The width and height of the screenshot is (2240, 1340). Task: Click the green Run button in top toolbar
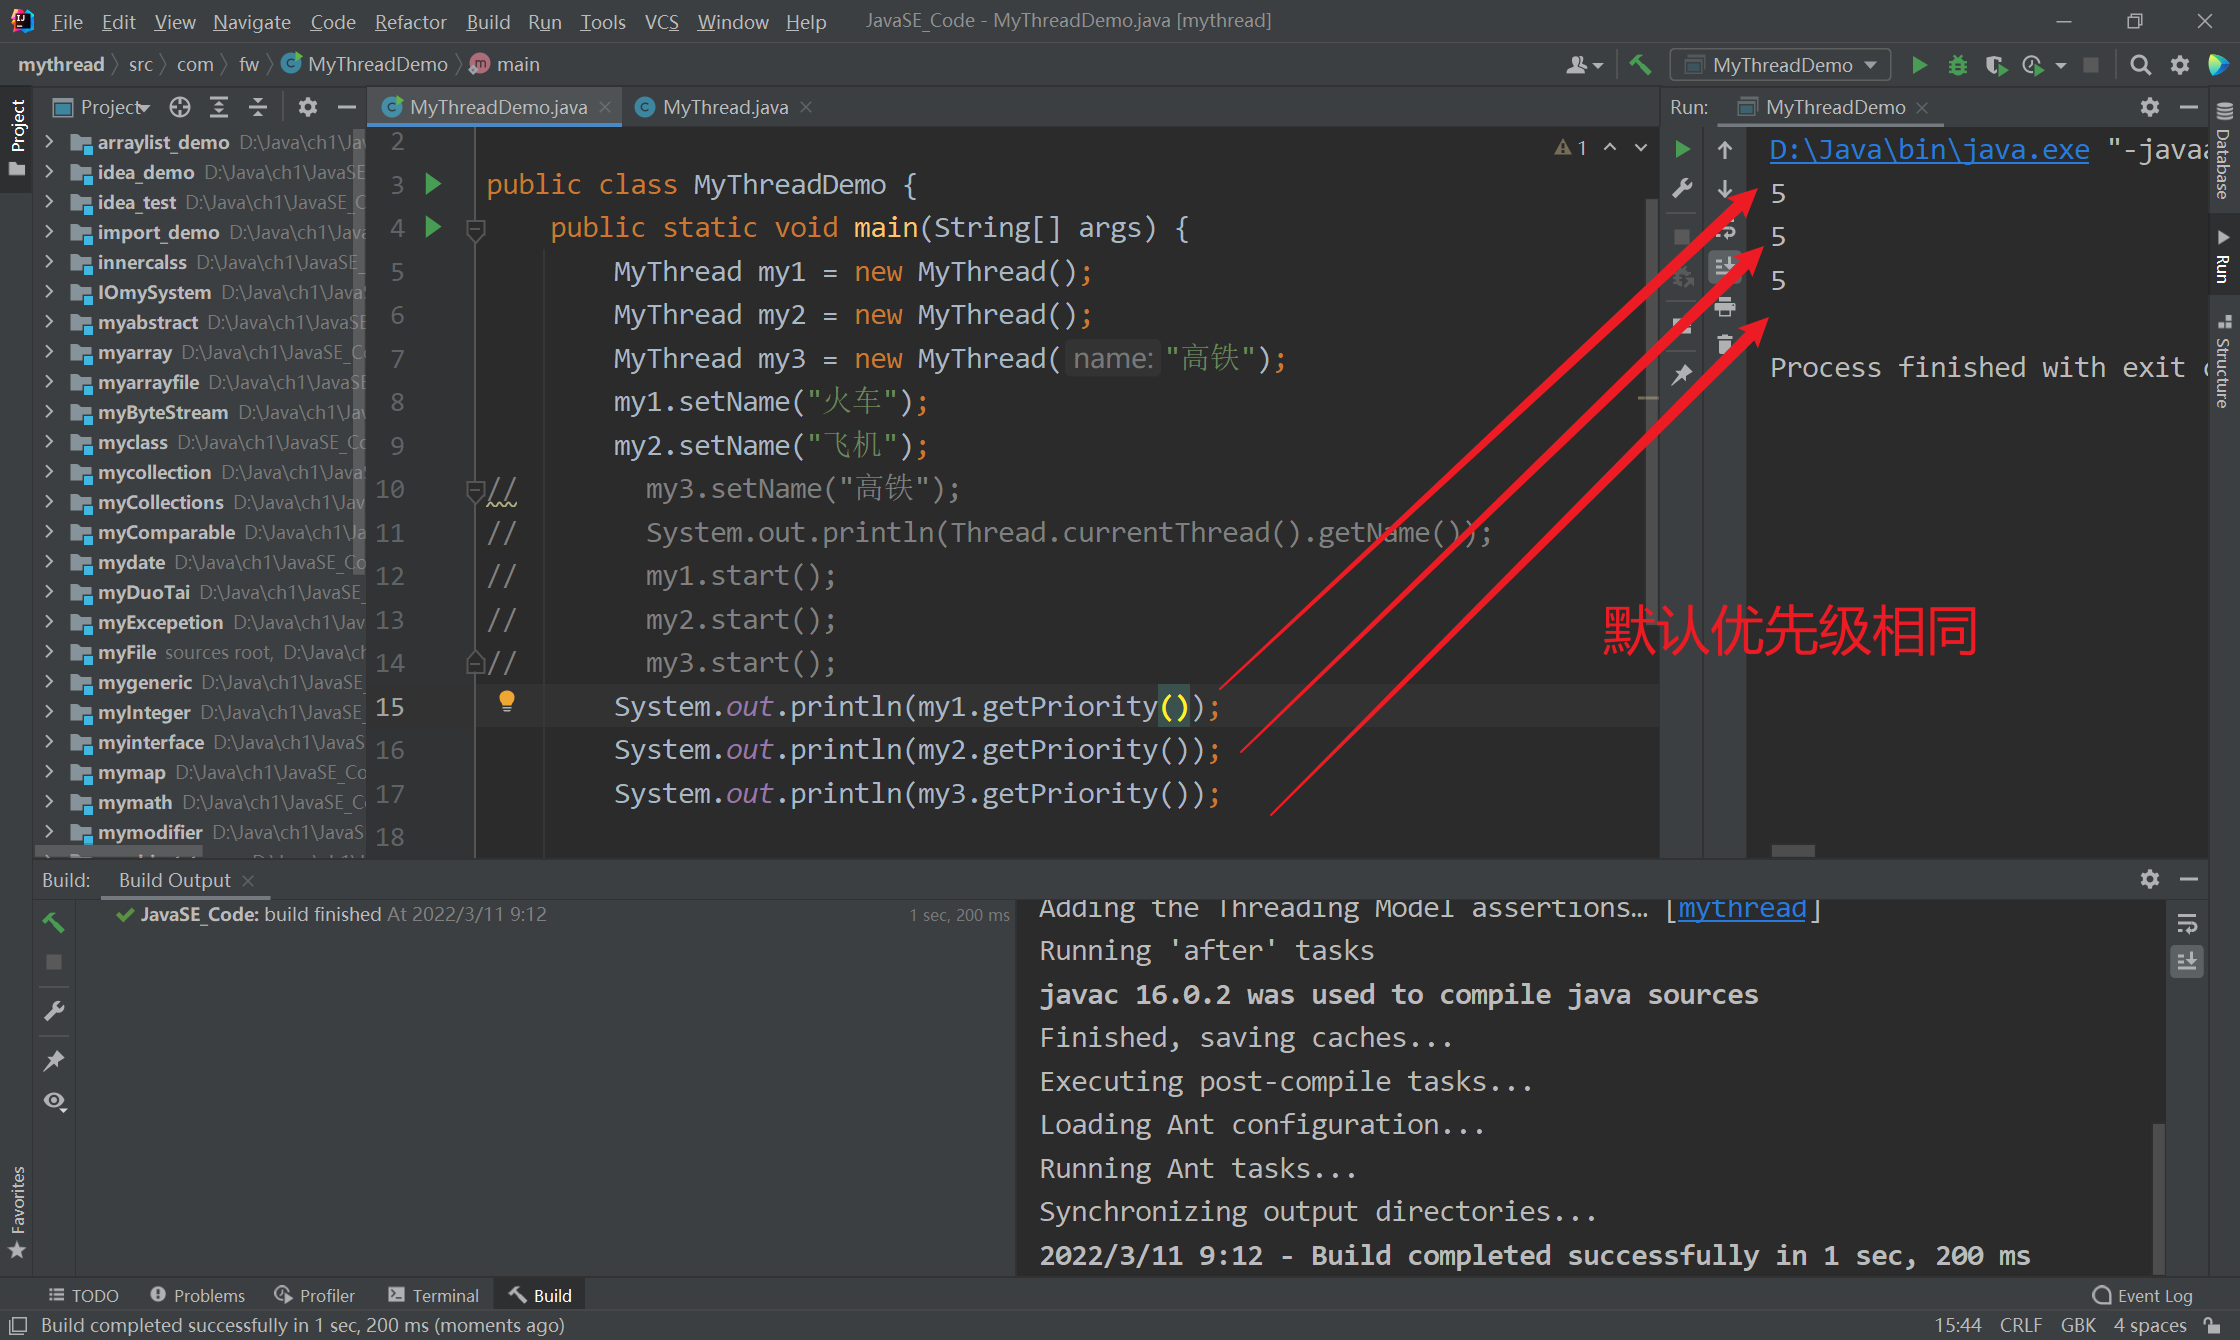tap(1919, 65)
